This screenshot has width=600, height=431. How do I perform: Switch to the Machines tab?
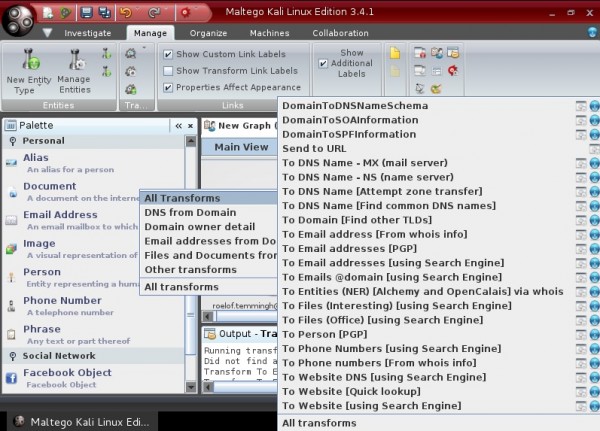pos(269,33)
